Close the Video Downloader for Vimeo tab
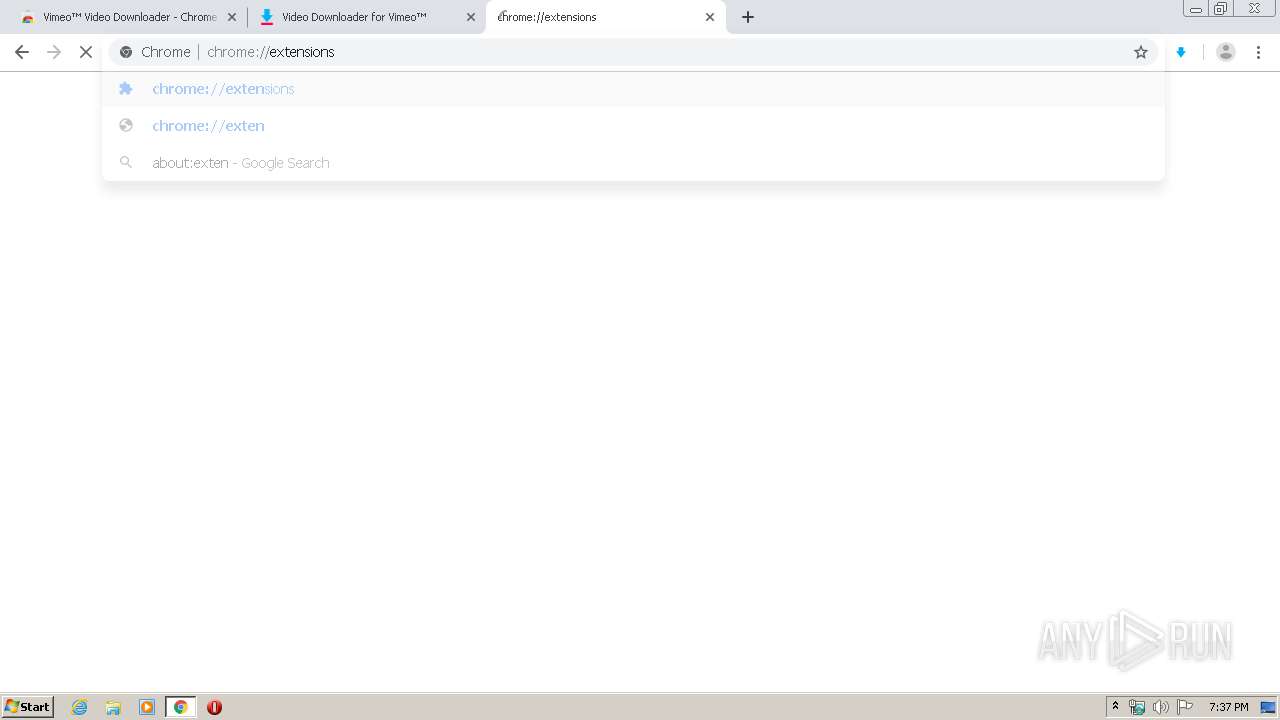The image size is (1280, 720). coord(471,17)
